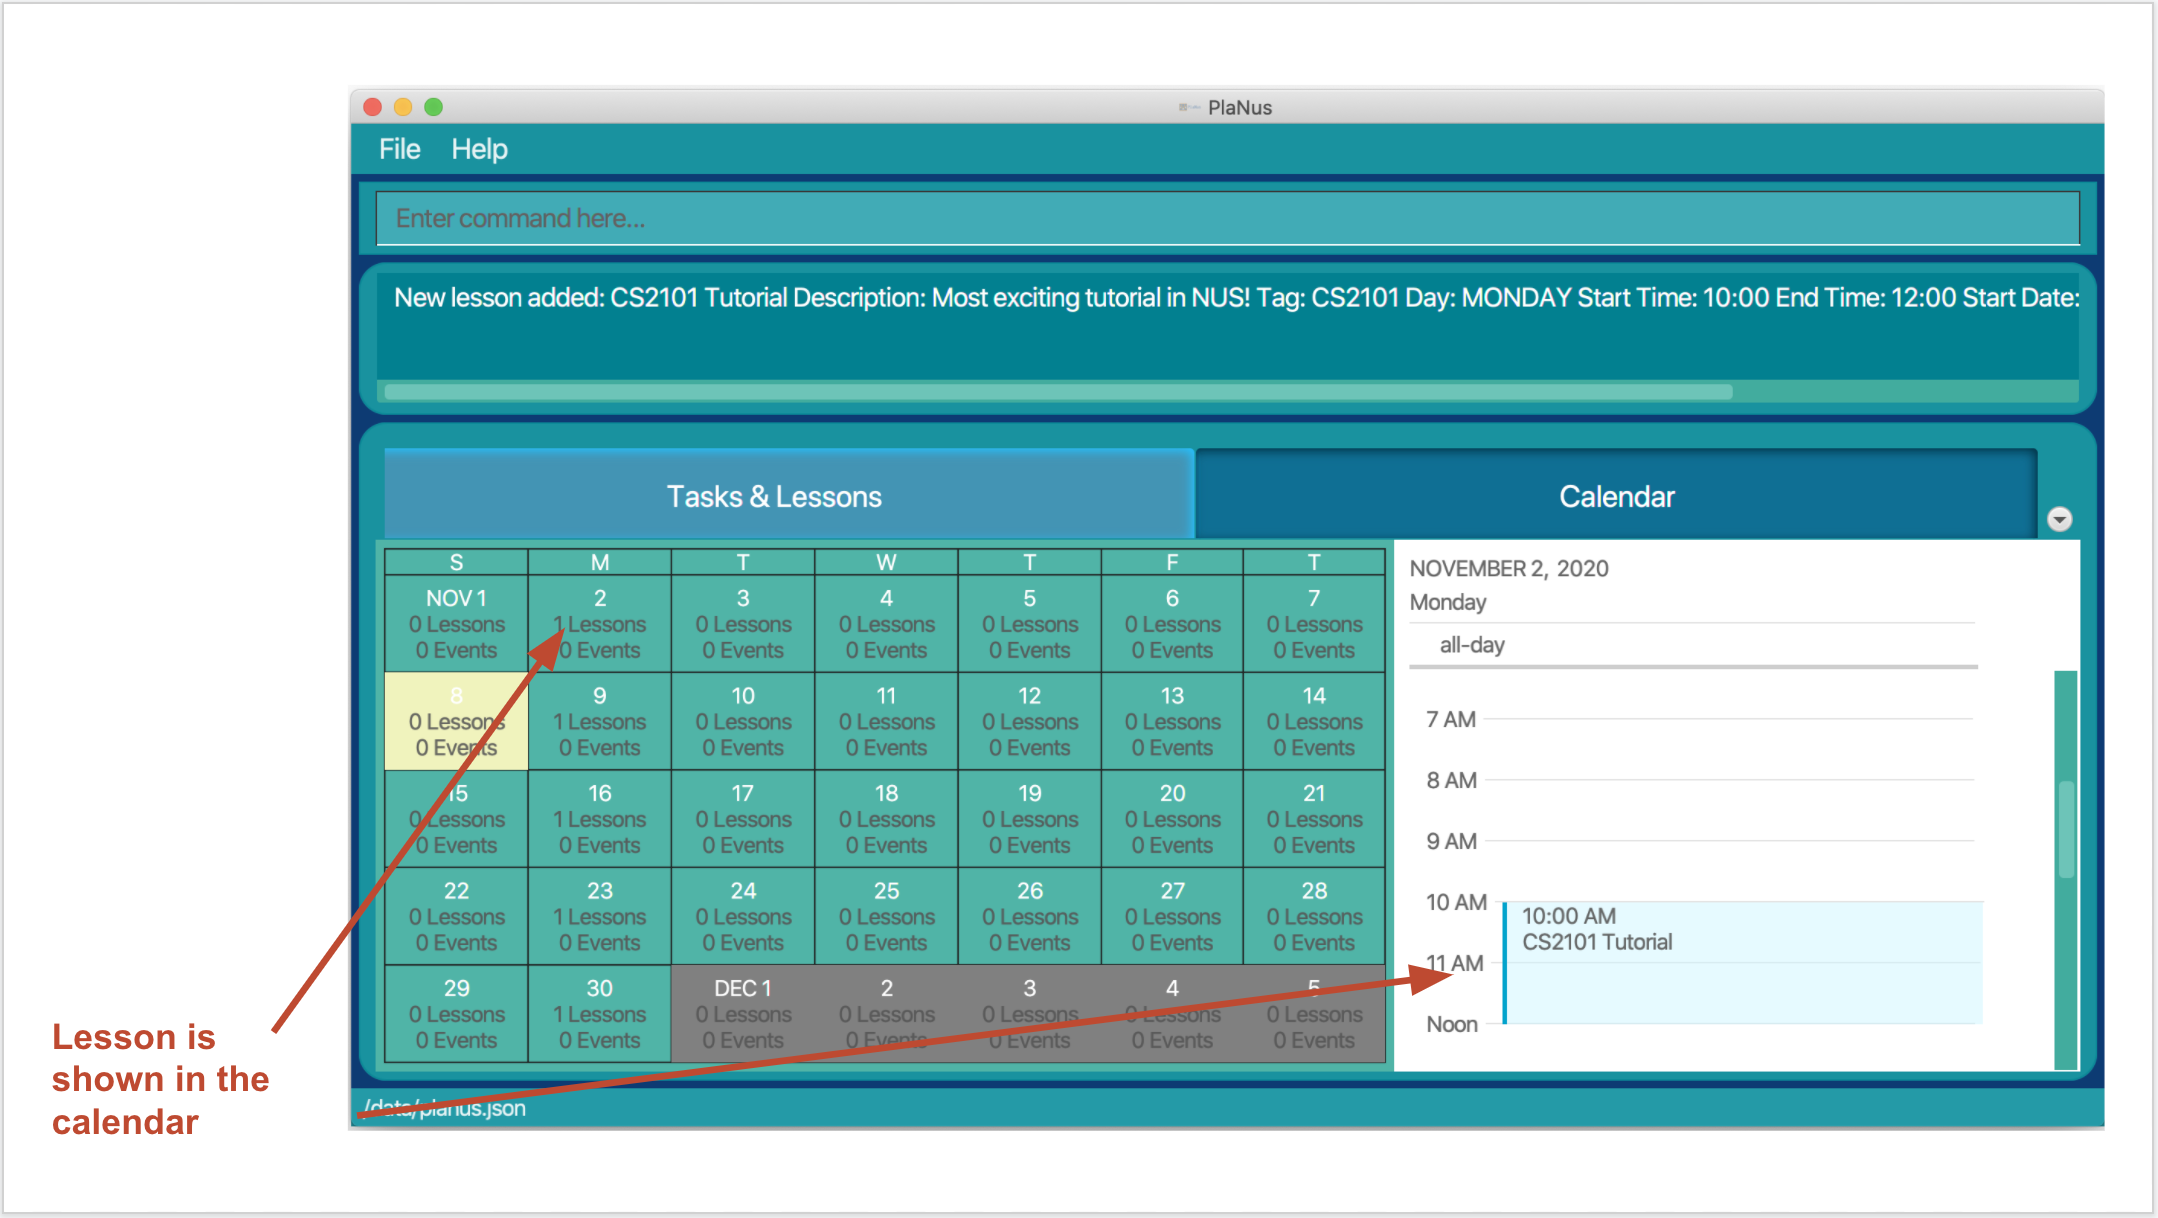Click the PlaNus window title

coord(1239,107)
